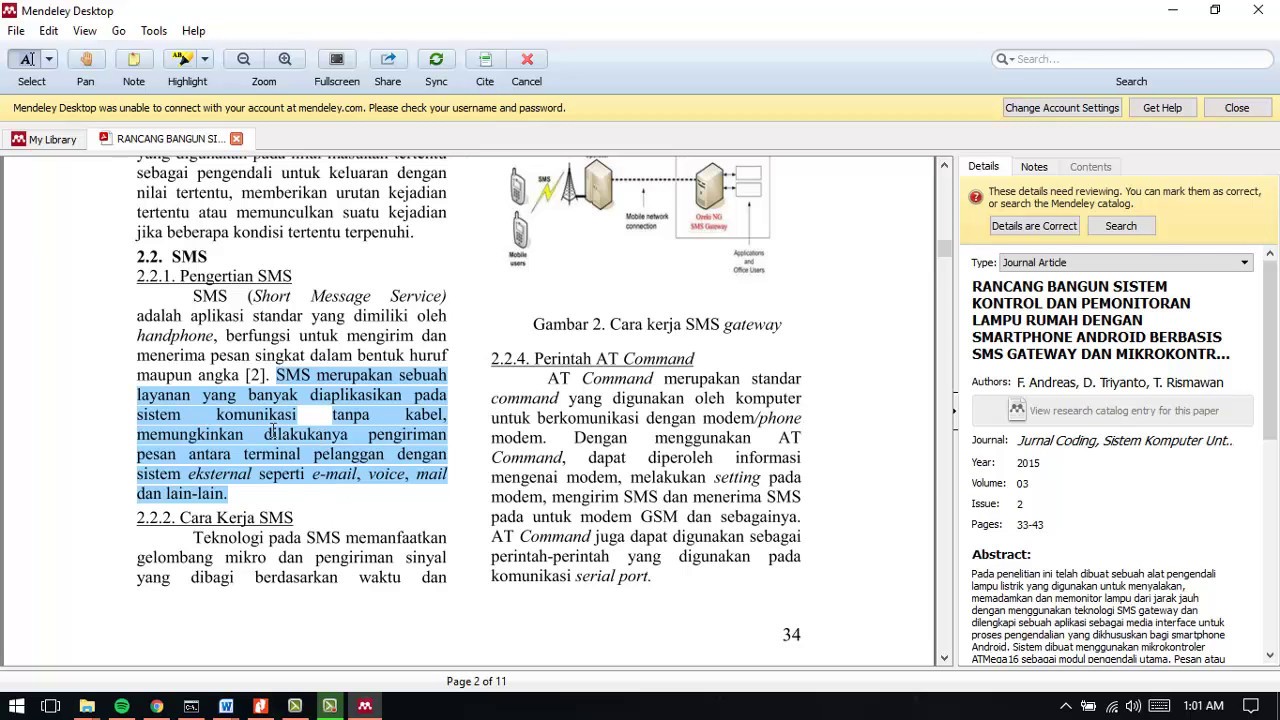Open Microsoft Word from the taskbar
Image resolution: width=1280 pixels, height=720 pixels.
click(x=226, y=706)
